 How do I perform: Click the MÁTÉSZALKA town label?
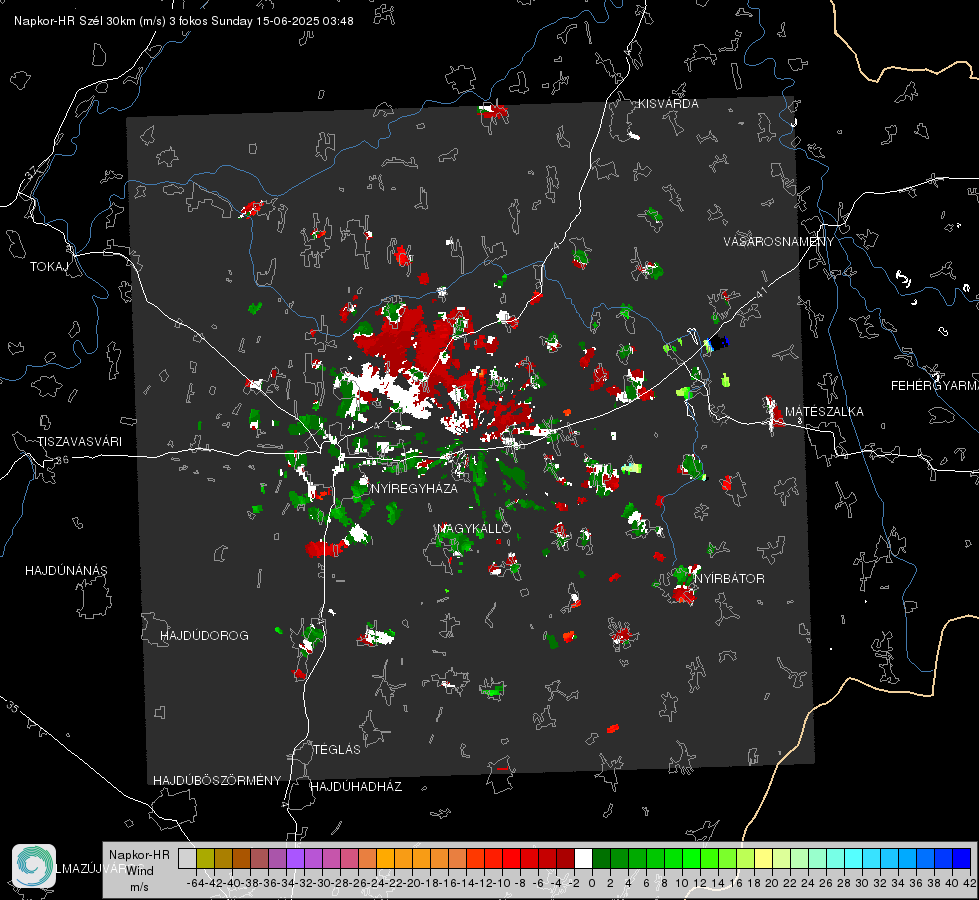[x=824, y=412]
